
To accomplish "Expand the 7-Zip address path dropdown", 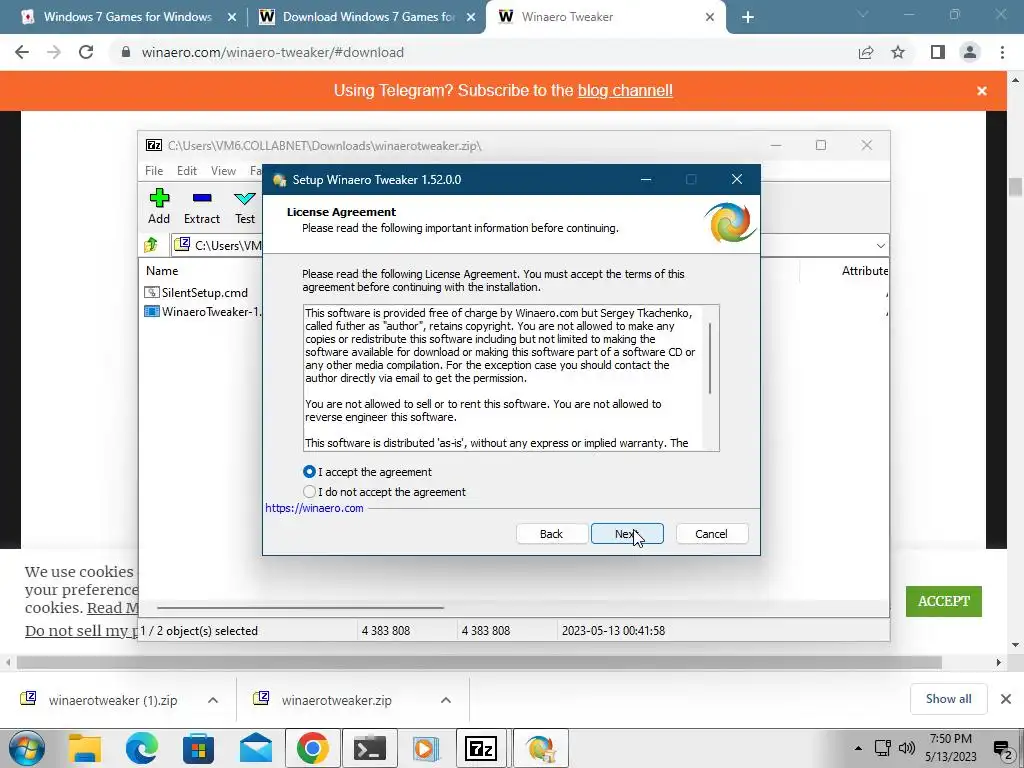I will tap(880, 246).
